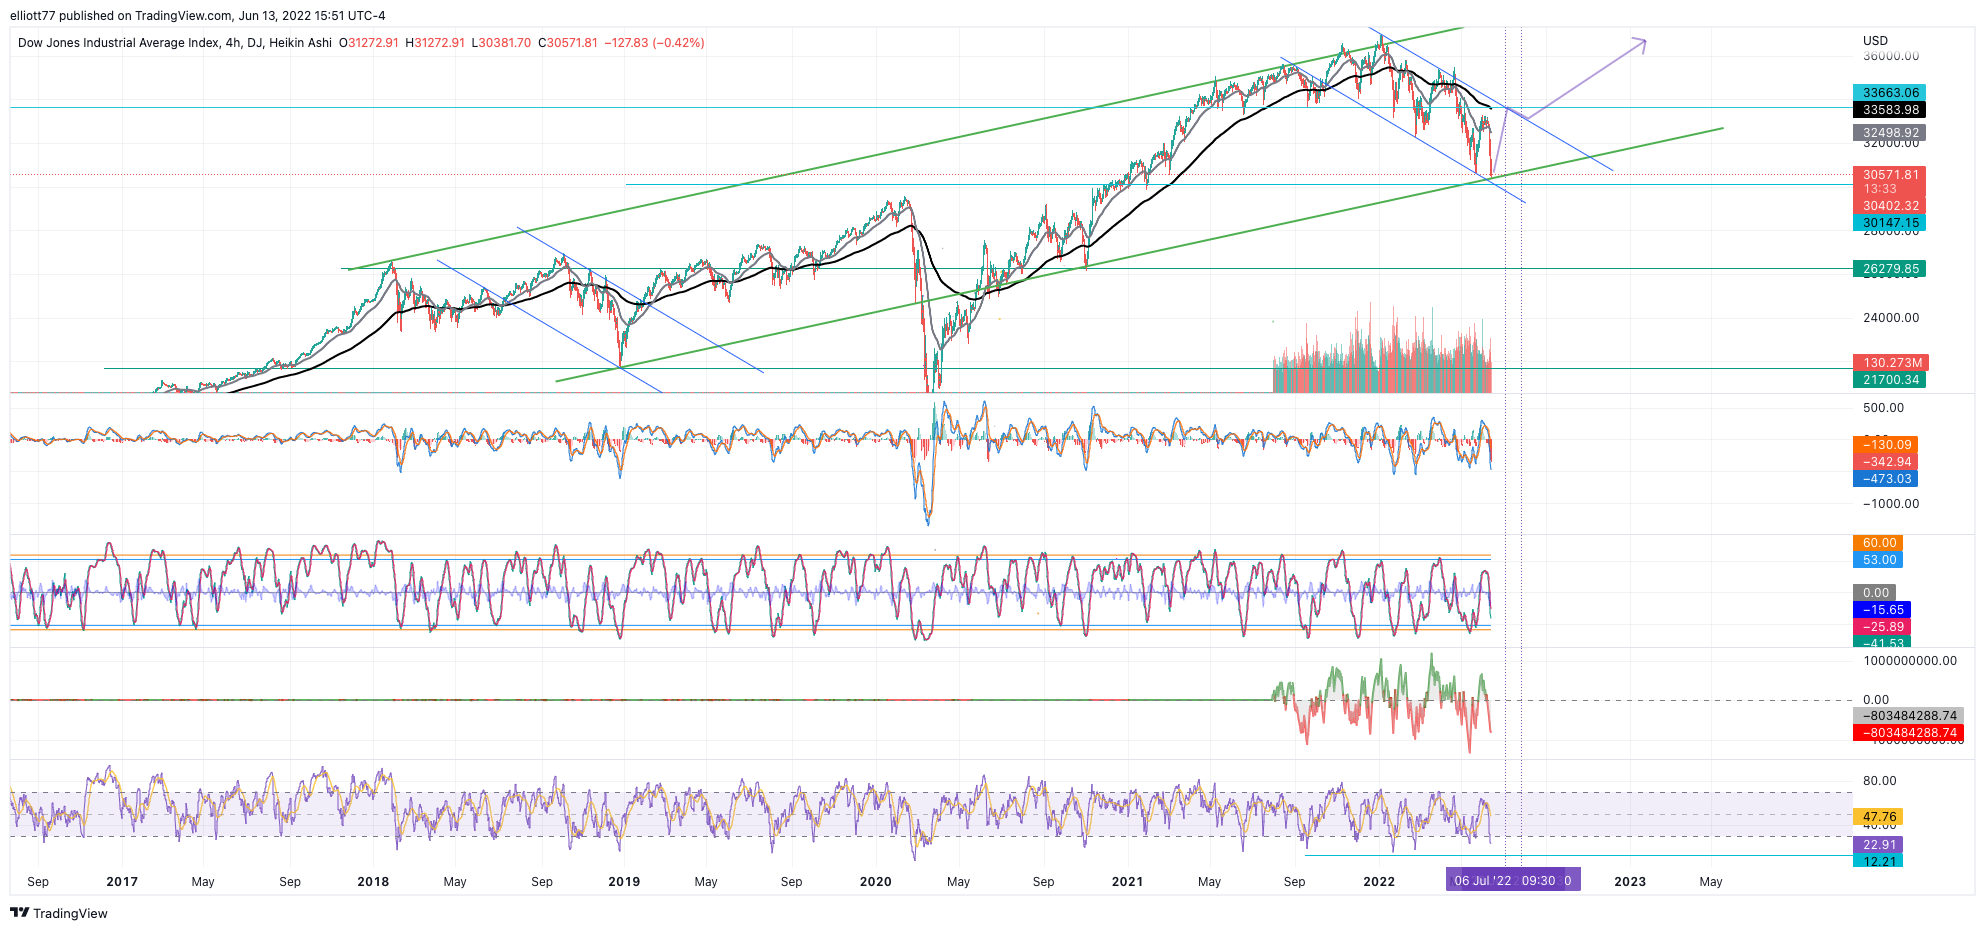Click the 2021 year label on time axis
Screen dimensions: 1985x930
coord(1127,882)
